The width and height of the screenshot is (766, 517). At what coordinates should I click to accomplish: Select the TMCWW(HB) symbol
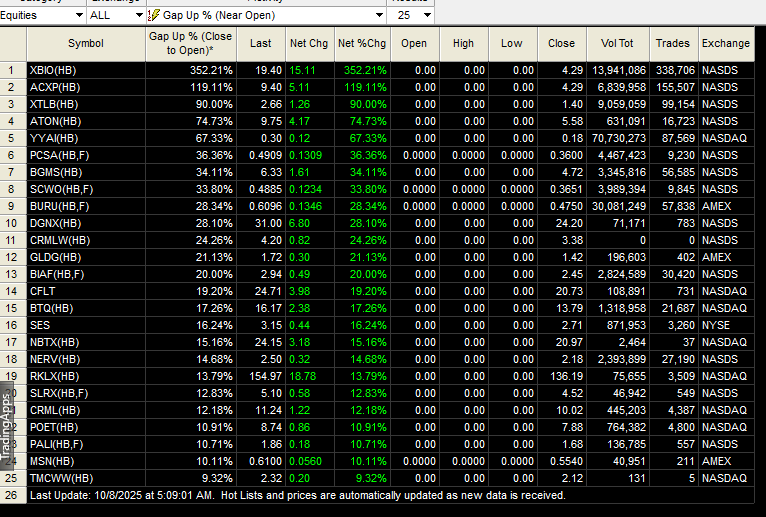tap(61, 478)
